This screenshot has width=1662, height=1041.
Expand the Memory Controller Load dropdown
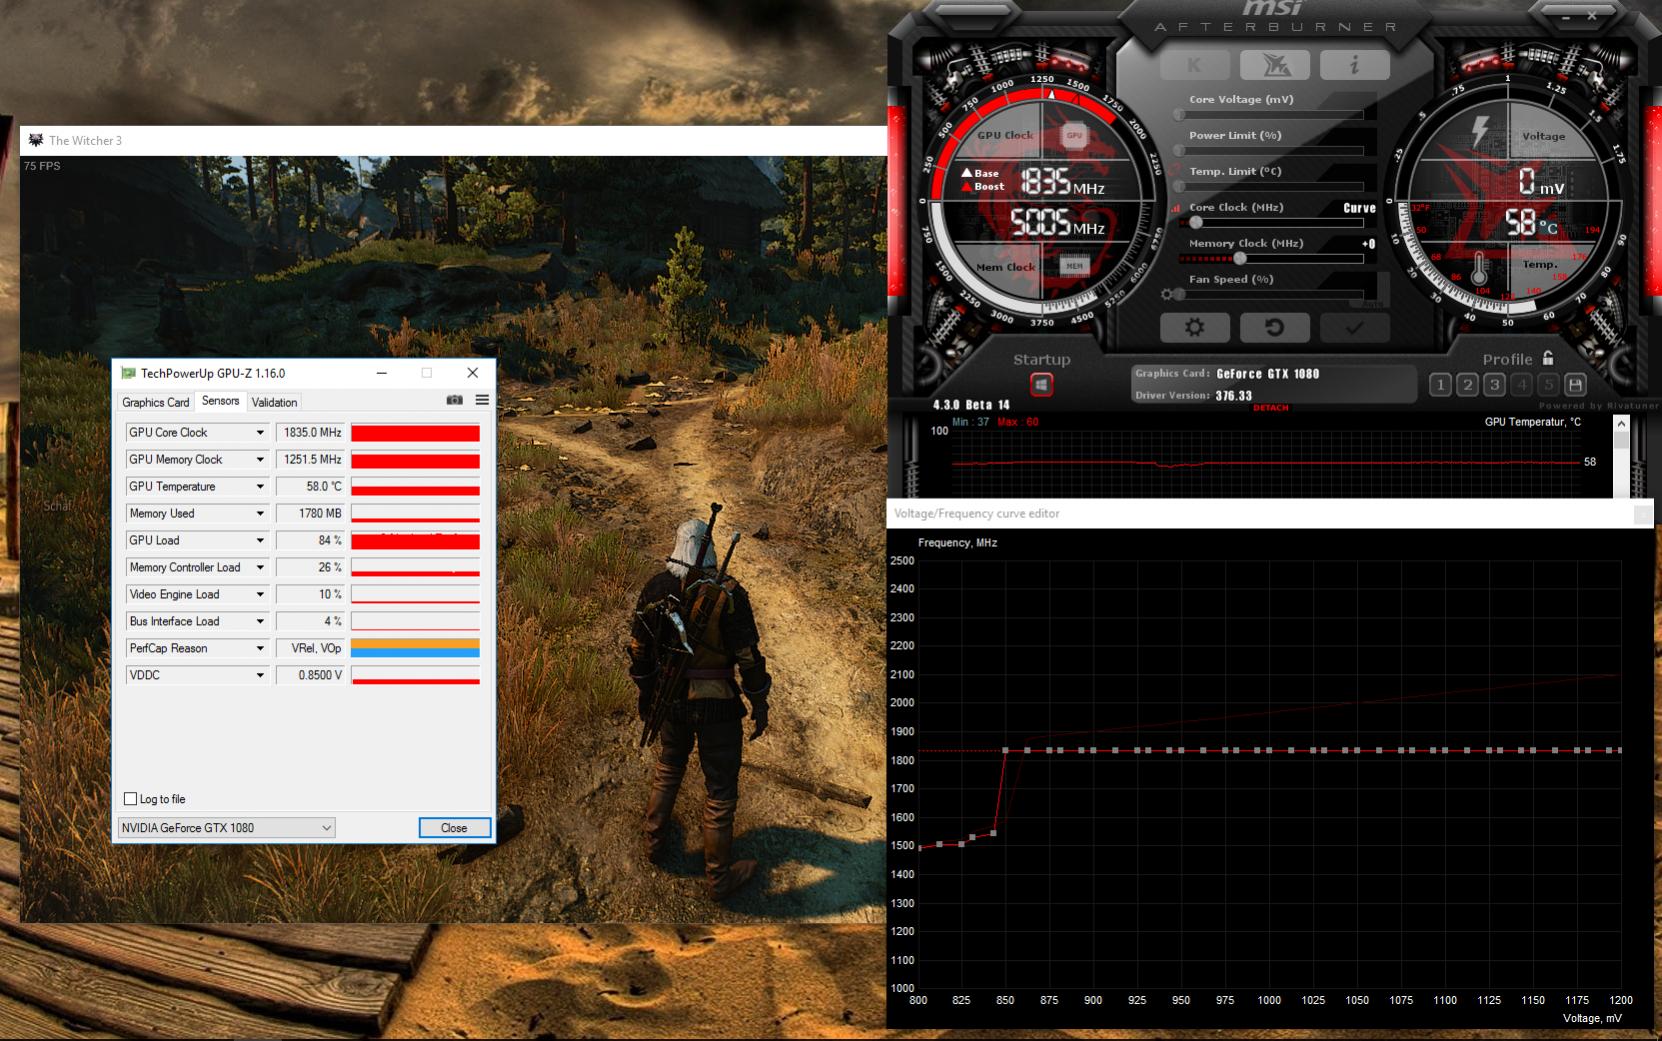click(260, 568)
